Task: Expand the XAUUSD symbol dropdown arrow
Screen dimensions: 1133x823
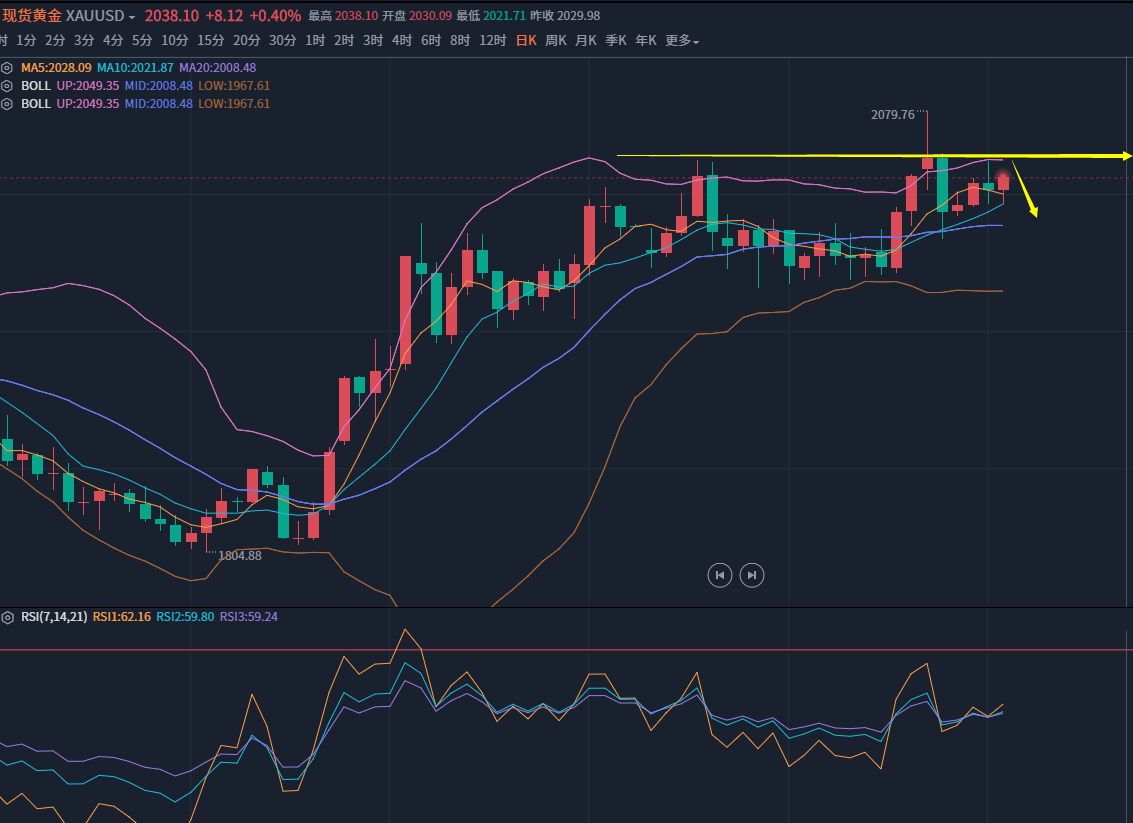Action: pyautogui.click(x=132, y=17)
